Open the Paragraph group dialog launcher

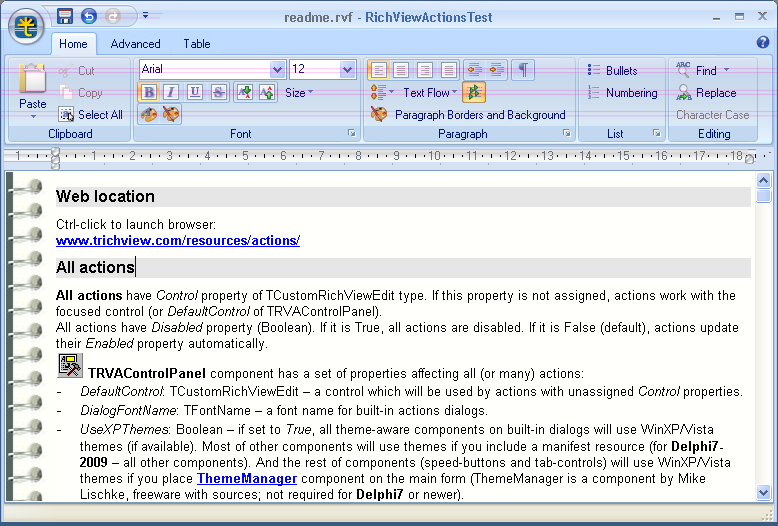click(567, 133)
